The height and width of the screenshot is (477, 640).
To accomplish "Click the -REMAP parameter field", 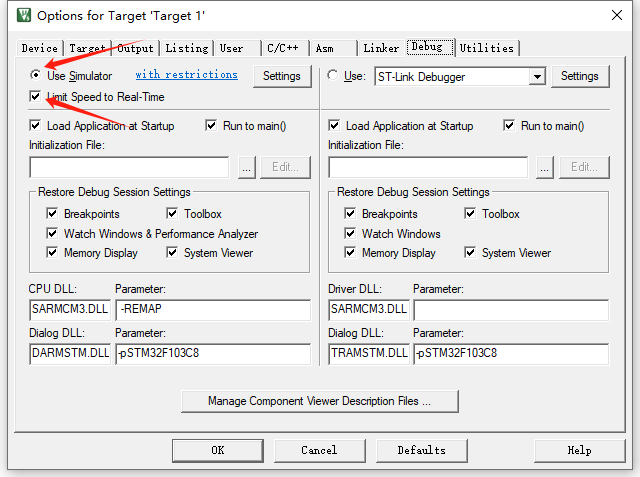I will pyautogui.click(x=213, y=310).
